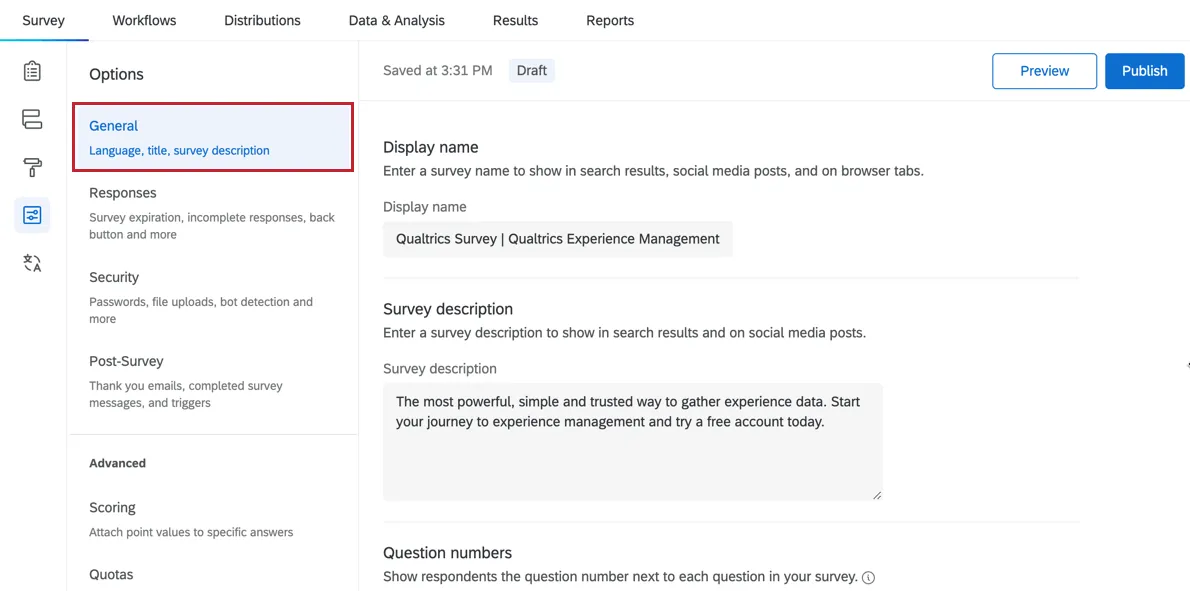
Task: Select the Quotas options section
Action: coord(110,574)
